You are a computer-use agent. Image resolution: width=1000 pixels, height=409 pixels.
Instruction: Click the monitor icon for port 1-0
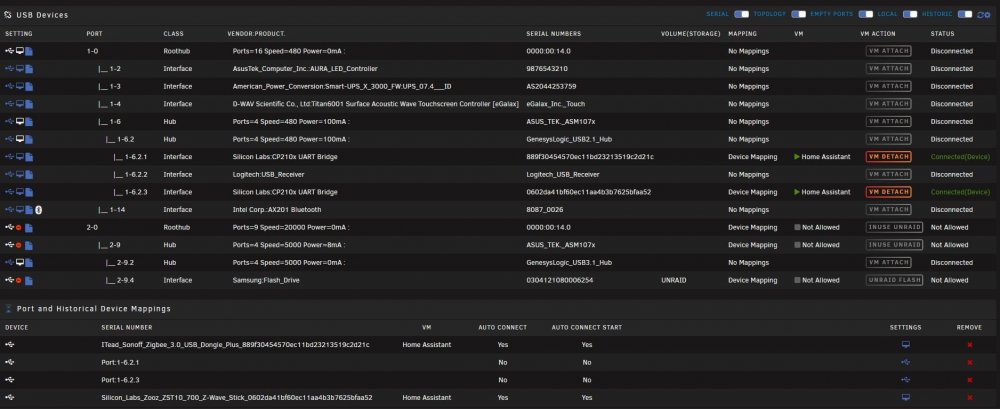click(20, 51)
